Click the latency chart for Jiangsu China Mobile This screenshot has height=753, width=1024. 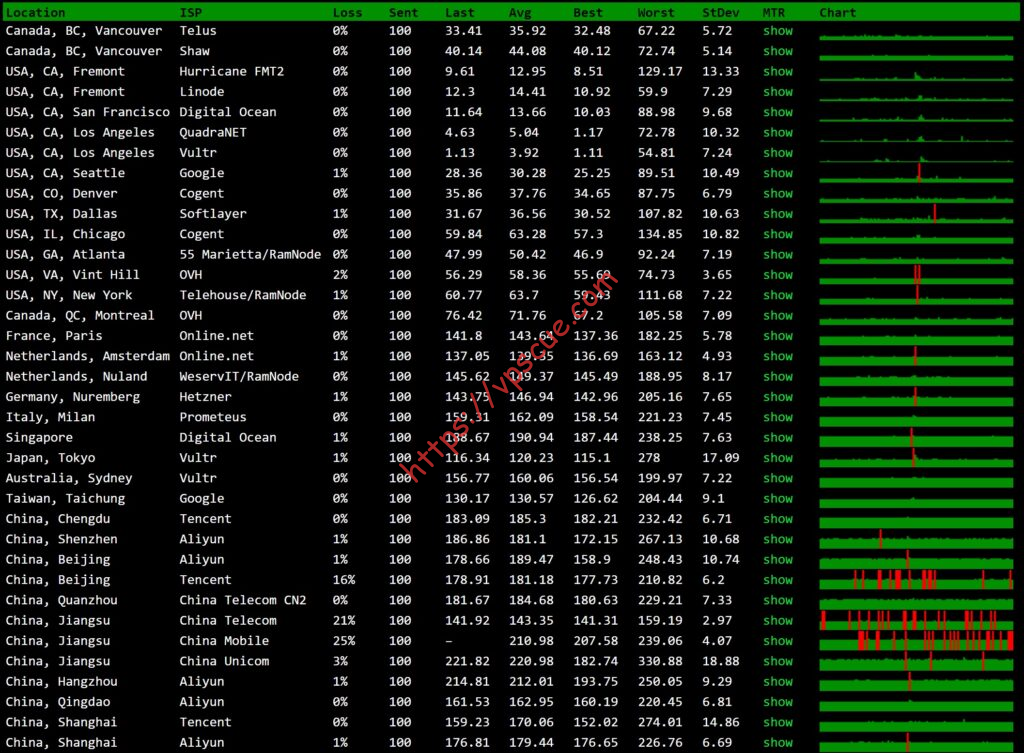916,641
